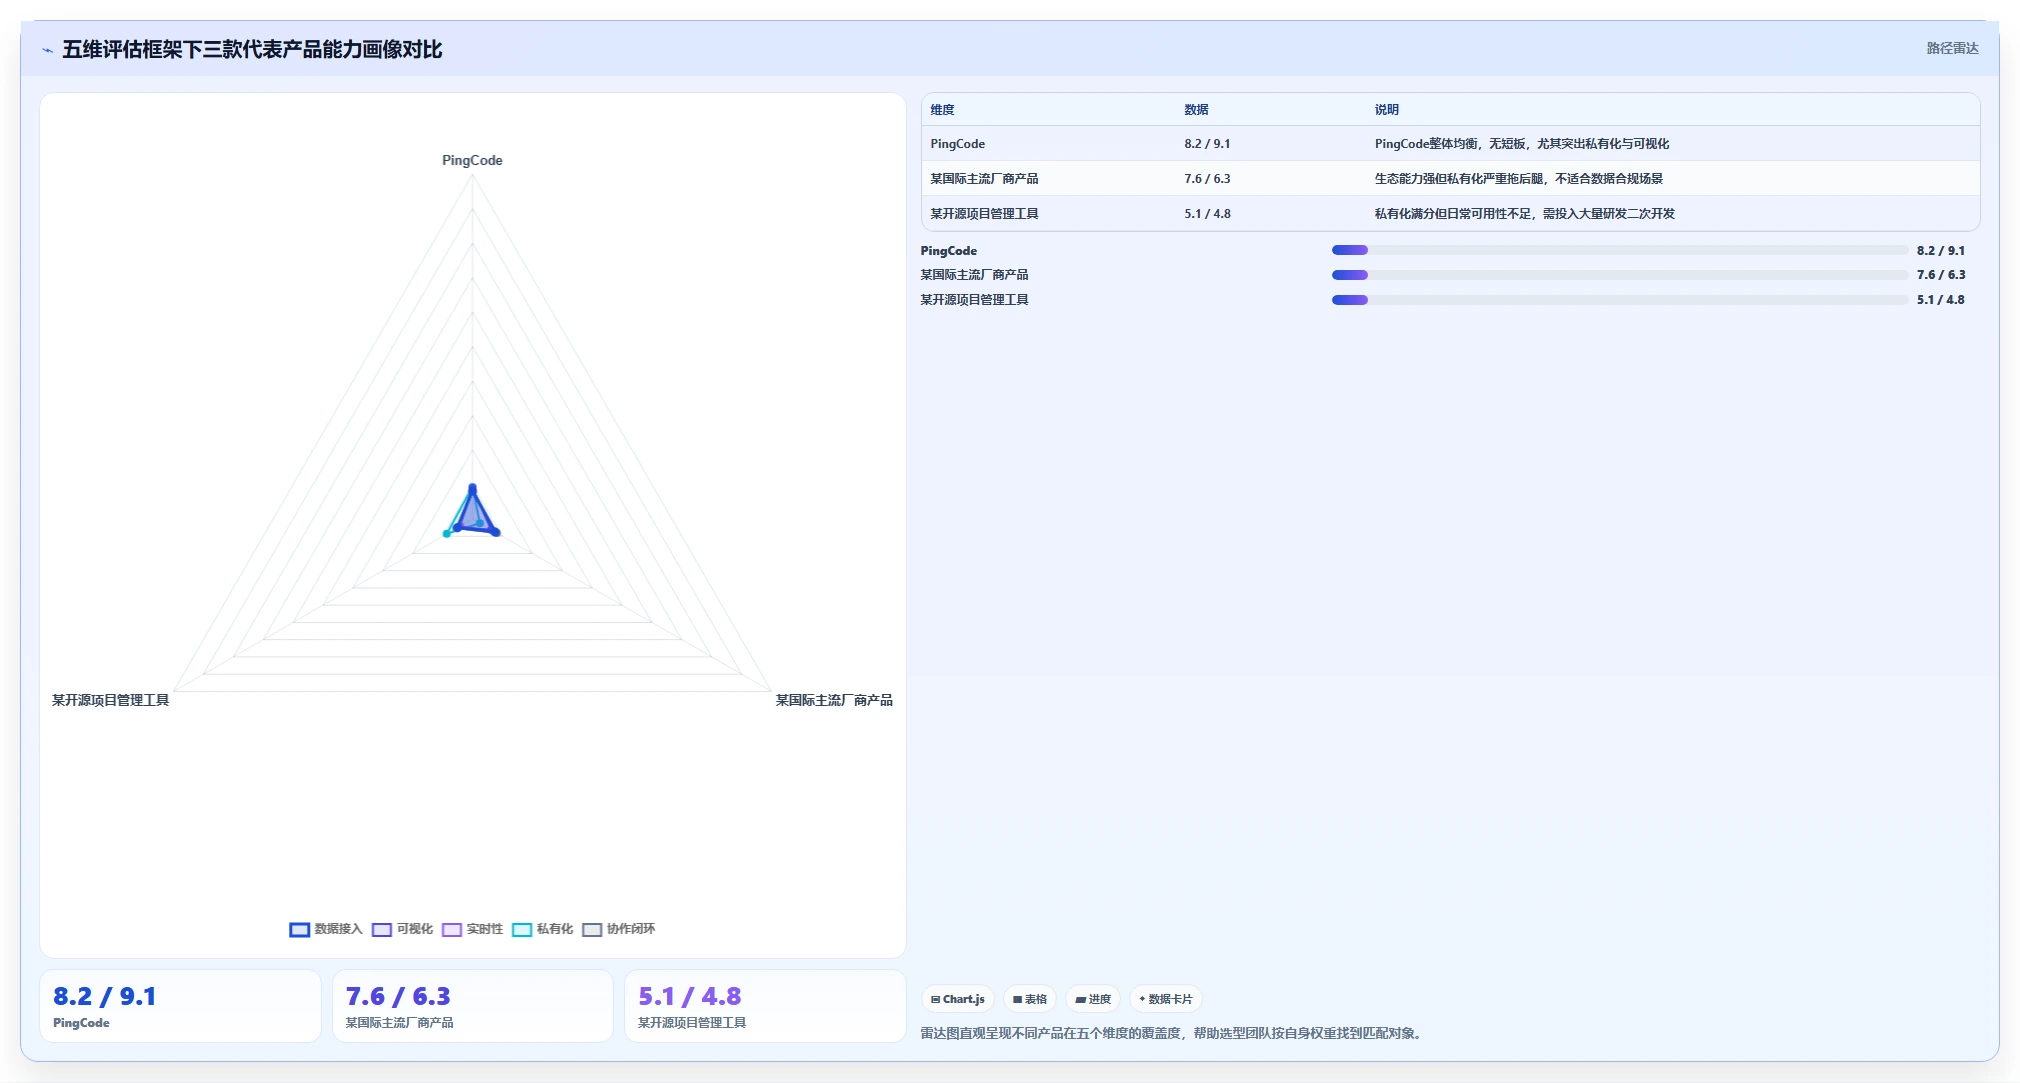This screenshot has width=2020, height=1083.
Task: Select the 某开源项目管理工具 table row name
Action: [x=984, y=214]
